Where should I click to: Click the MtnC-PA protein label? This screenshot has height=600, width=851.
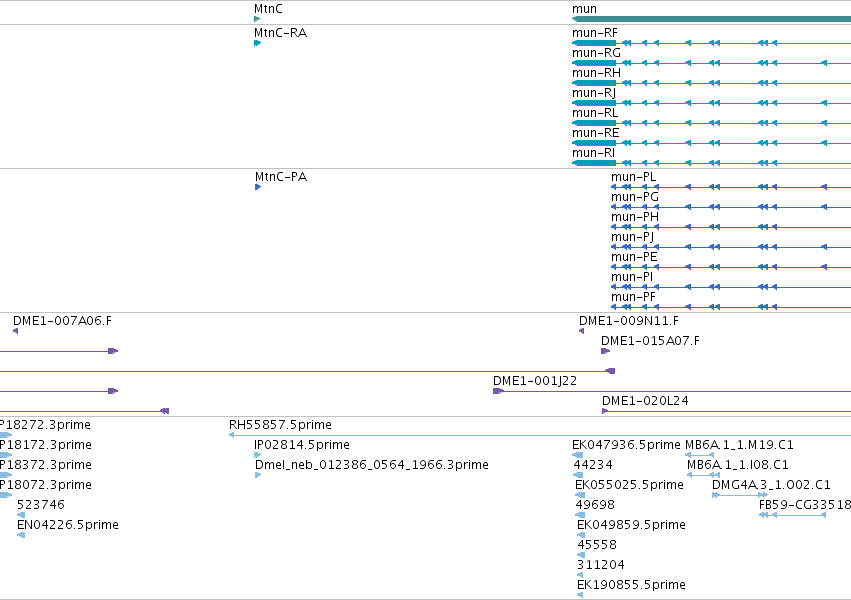[281, 177]
